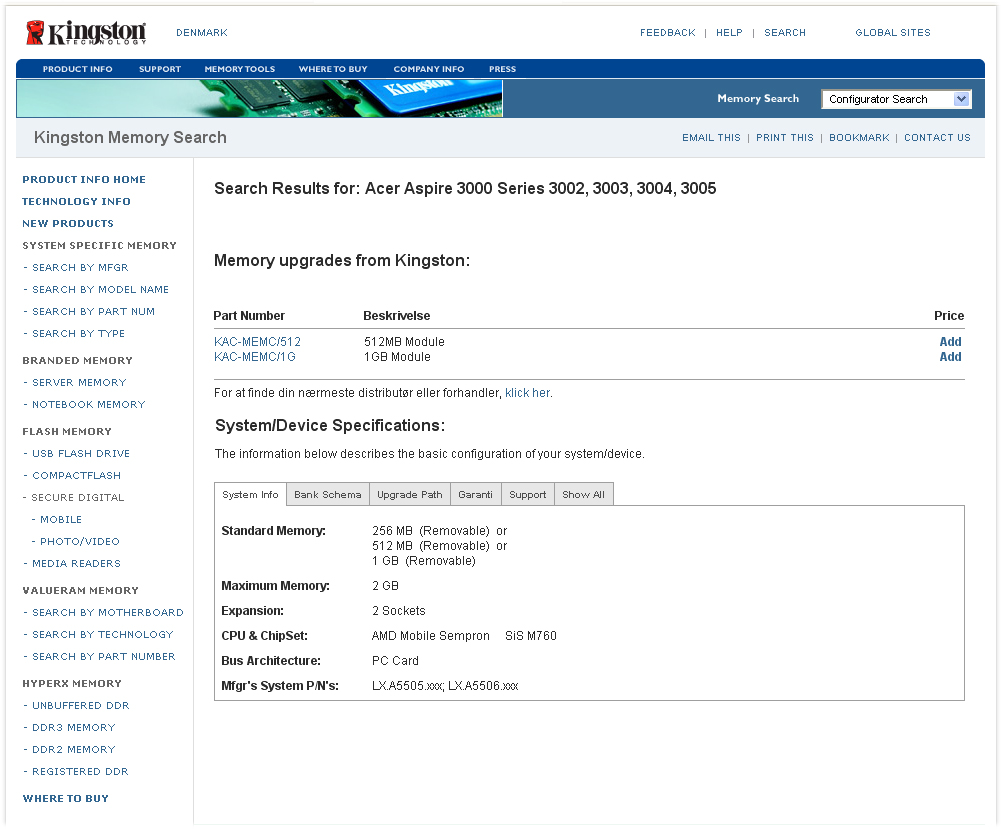Open the Configurator Search dropdown
The height and width of the screenshot is (829, 1002).
coord(896,99)
